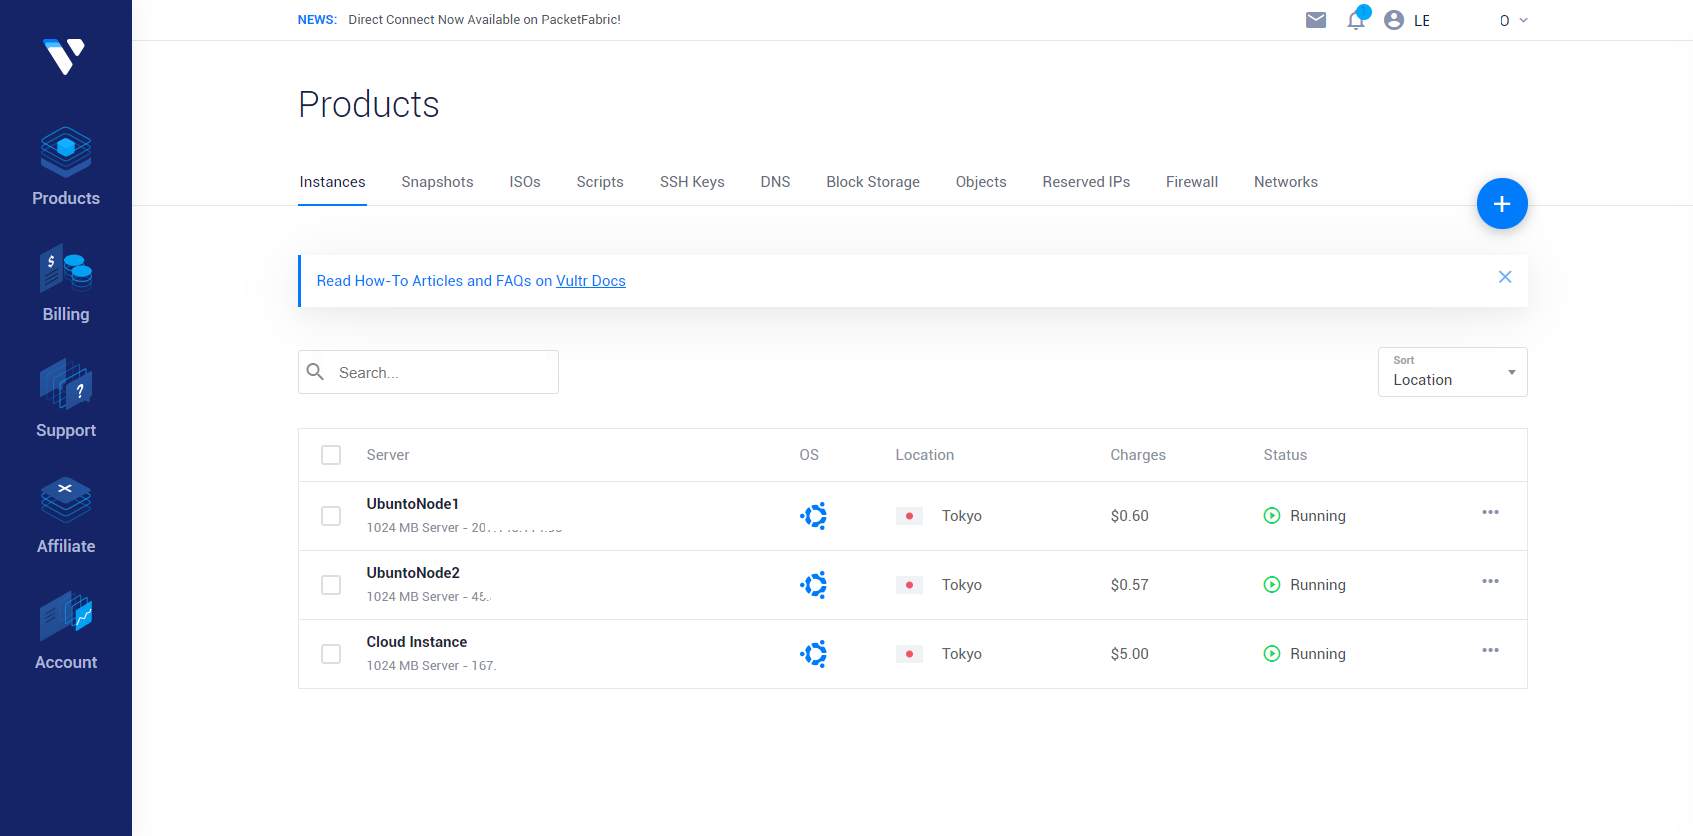
Task: Open the three-dot menu for UbuntoNode1
Action: (x=1490, y=512)
